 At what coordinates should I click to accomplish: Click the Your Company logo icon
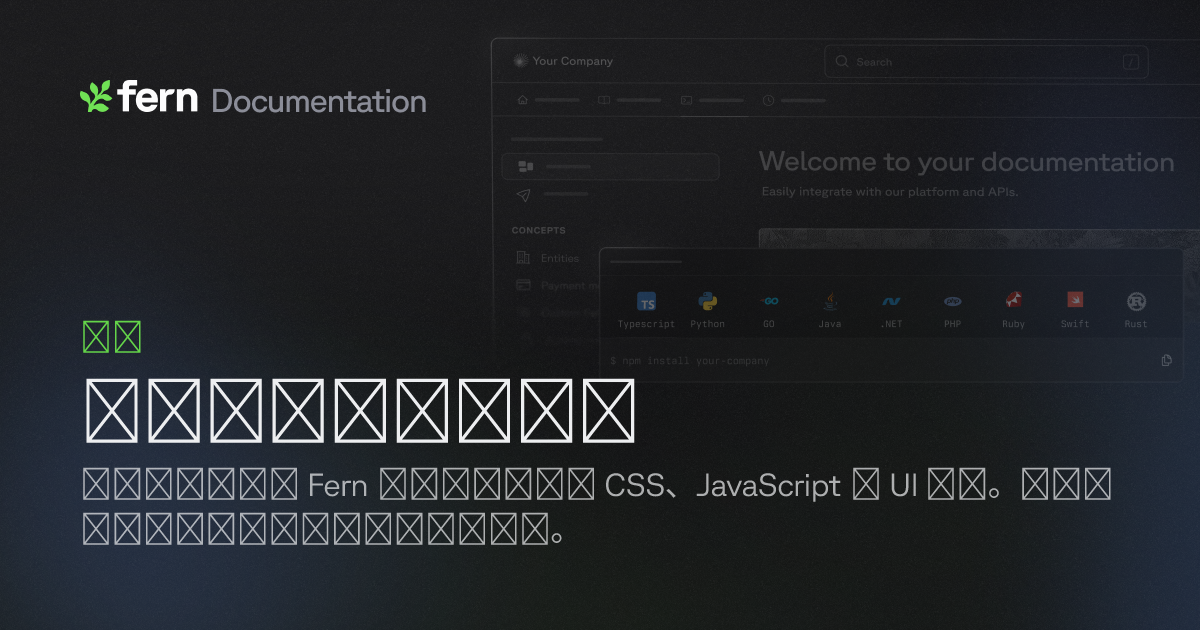click(519, 61)
